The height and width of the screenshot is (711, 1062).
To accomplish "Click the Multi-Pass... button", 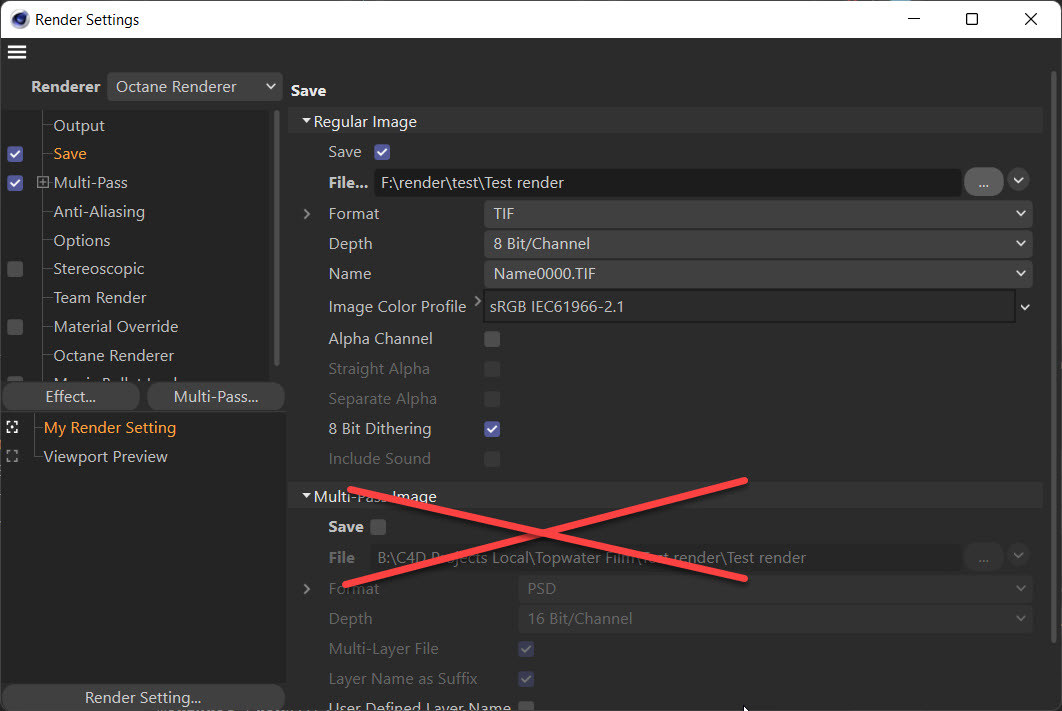I will pos(216,397).
